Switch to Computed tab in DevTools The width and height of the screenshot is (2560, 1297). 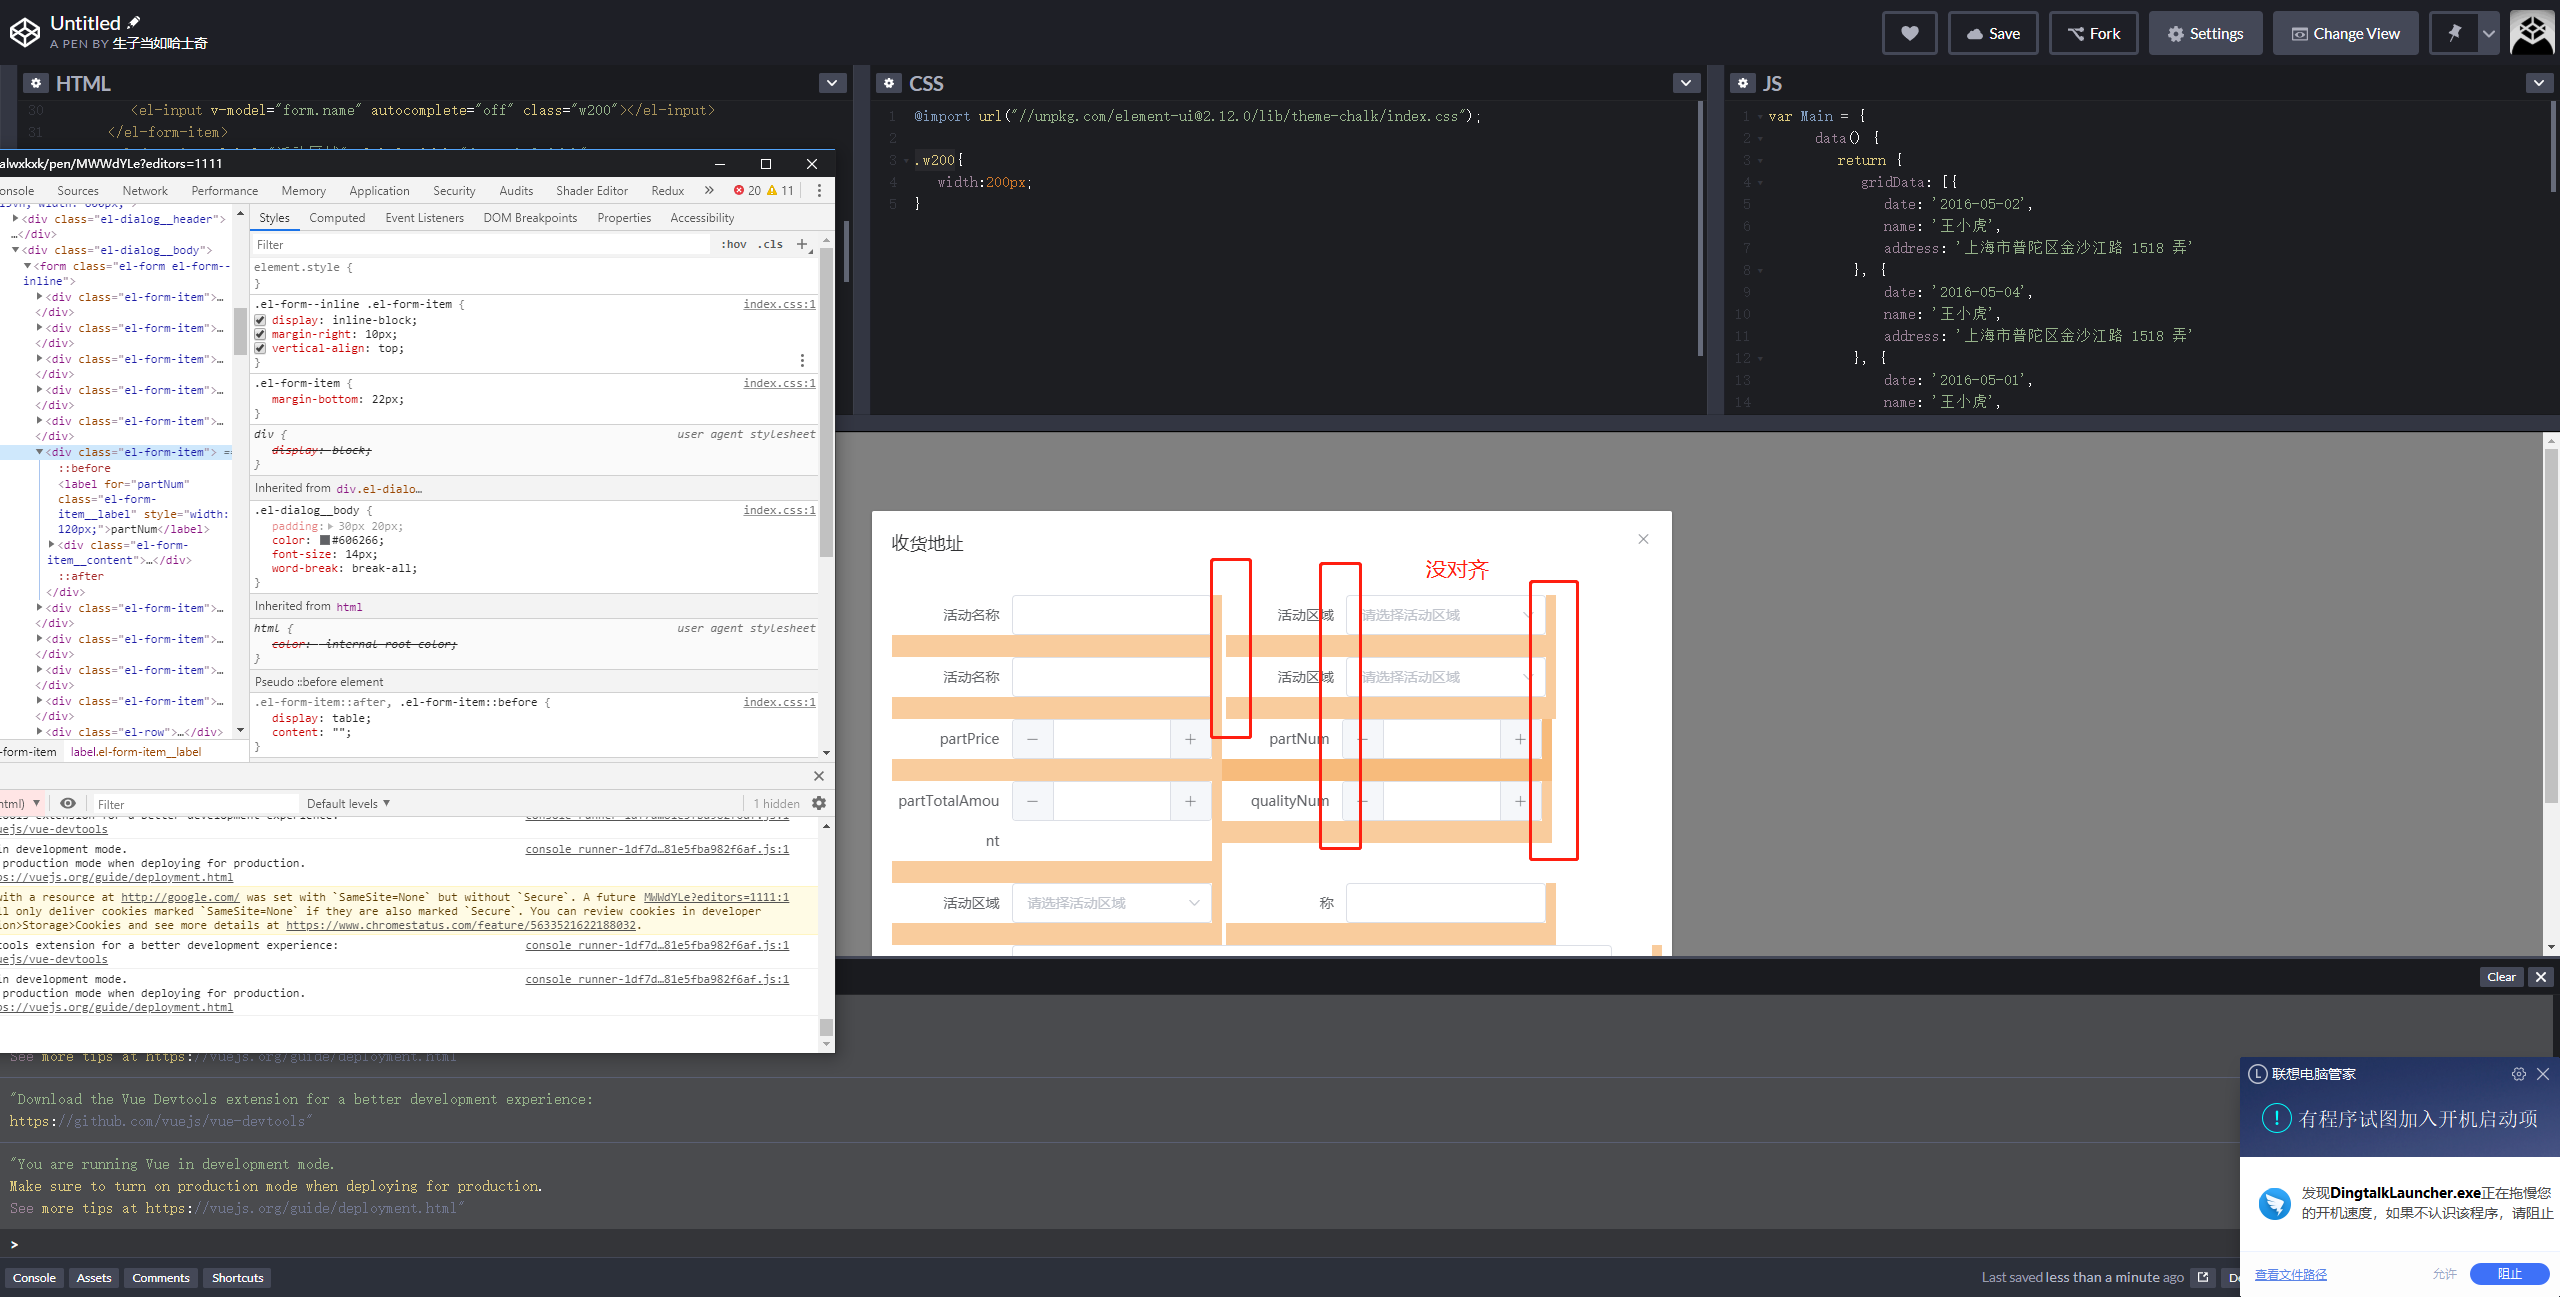point(337,217)
